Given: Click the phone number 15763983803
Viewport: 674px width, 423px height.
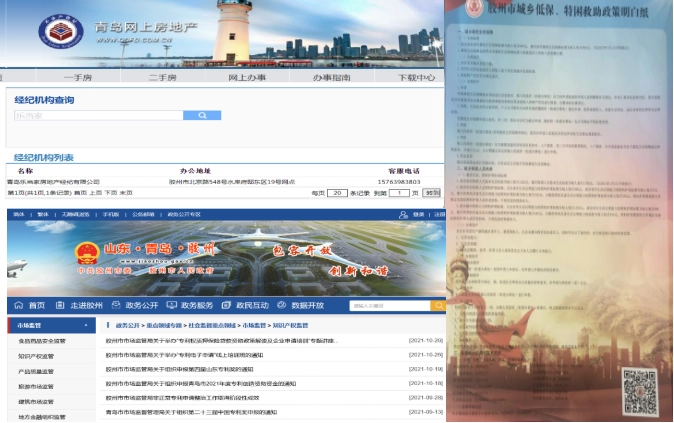Looking at the screenshot, I should click(399, 182).
